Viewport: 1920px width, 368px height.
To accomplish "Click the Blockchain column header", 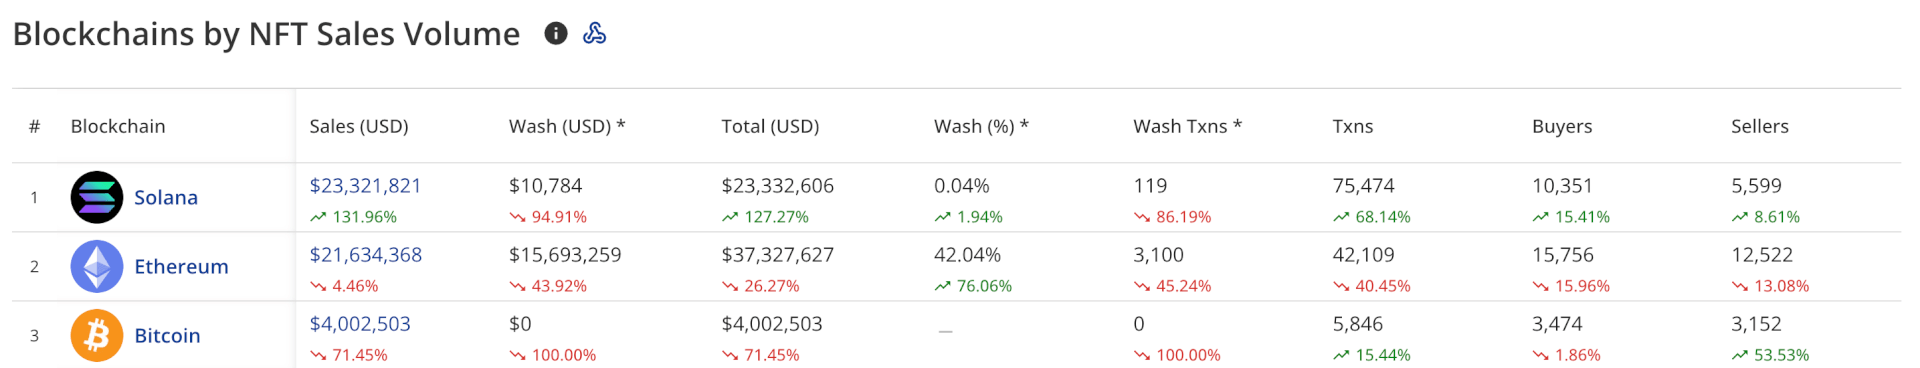I will pos(118,126).
